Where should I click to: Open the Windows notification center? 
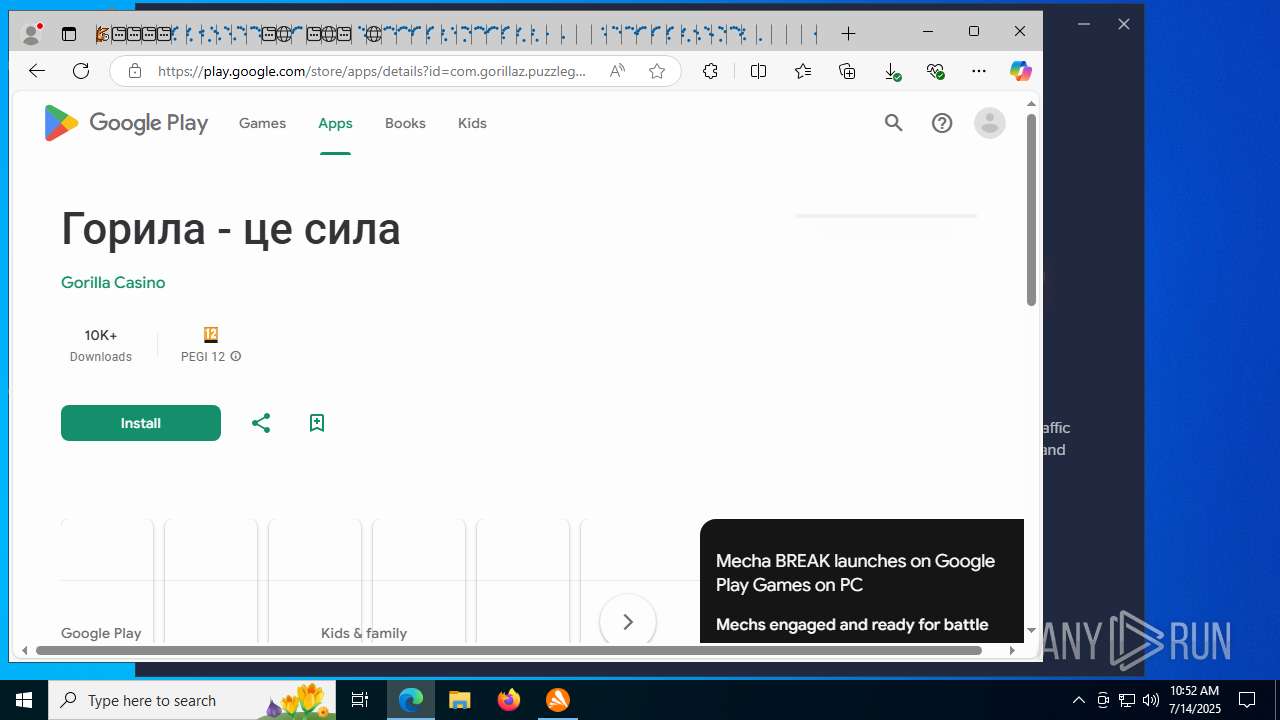coord(1247,700)
